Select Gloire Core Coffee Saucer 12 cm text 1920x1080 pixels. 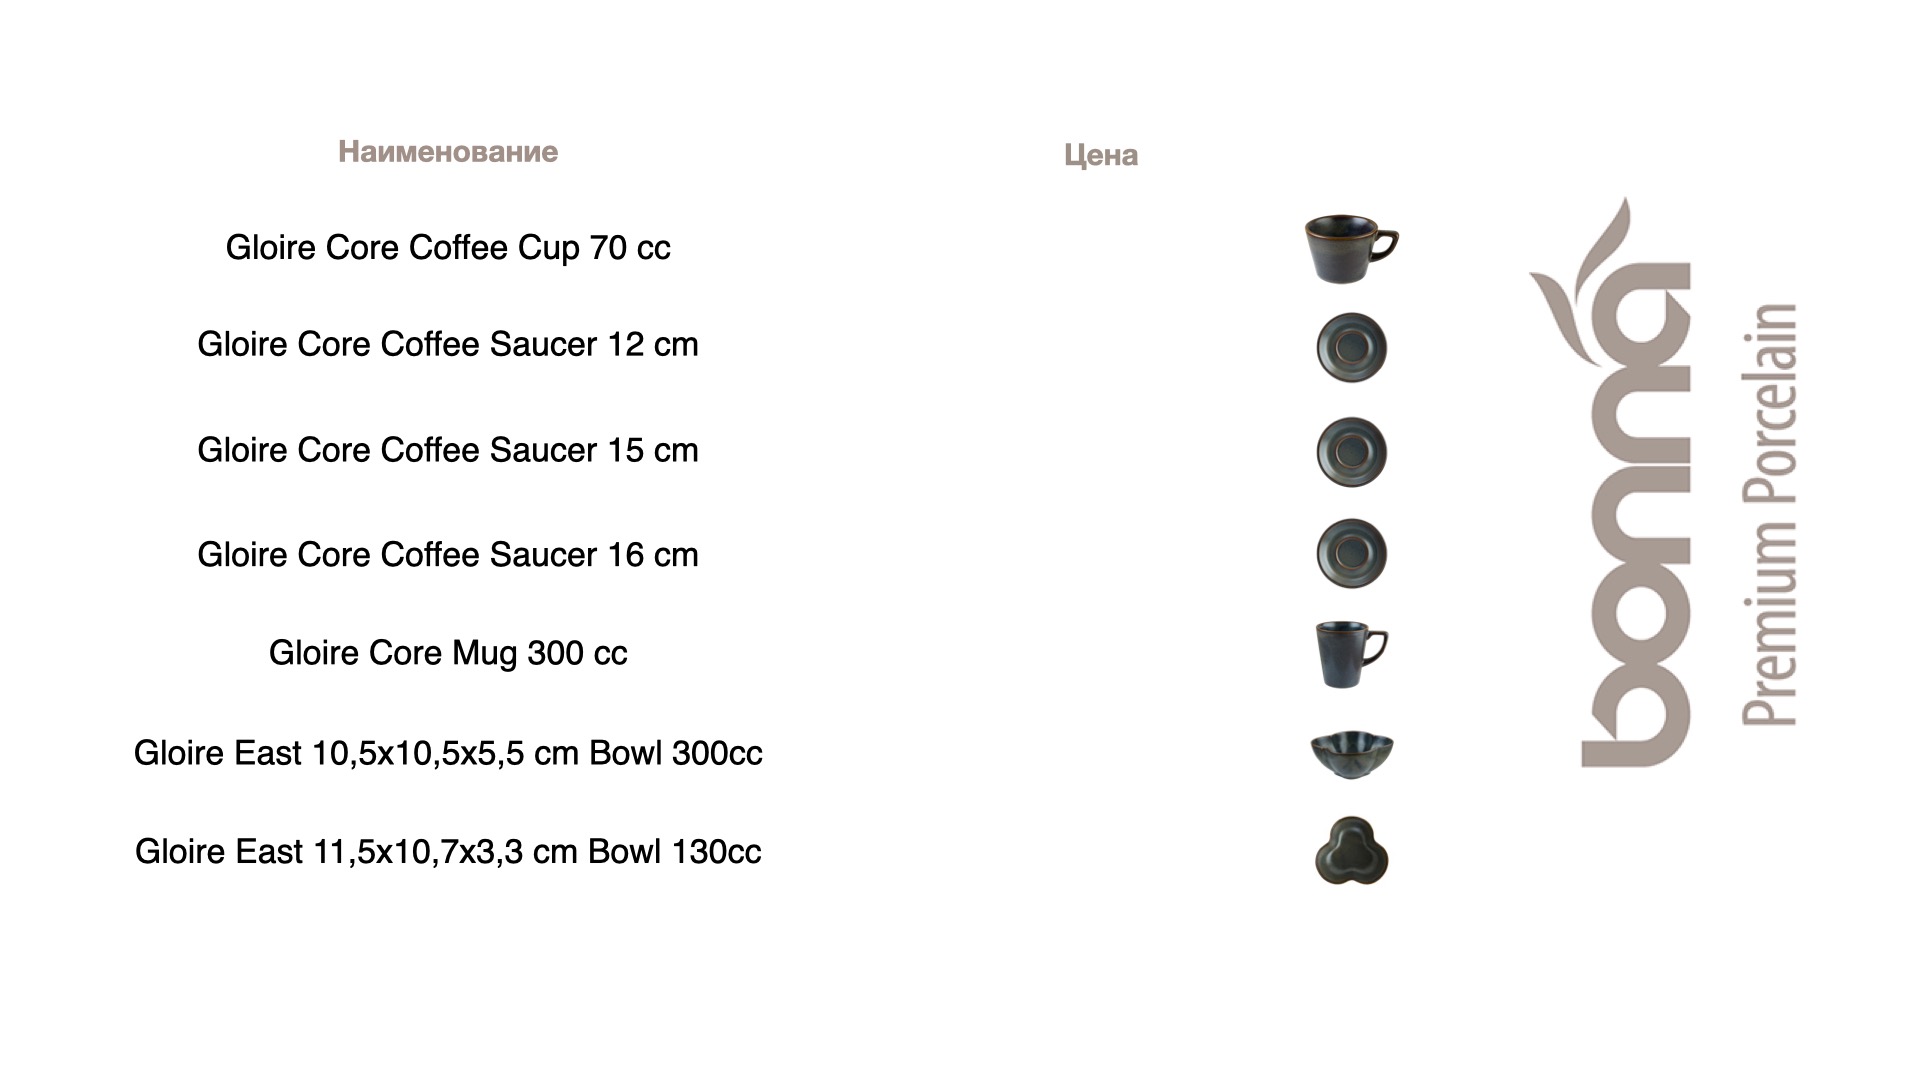pos(448,344)
